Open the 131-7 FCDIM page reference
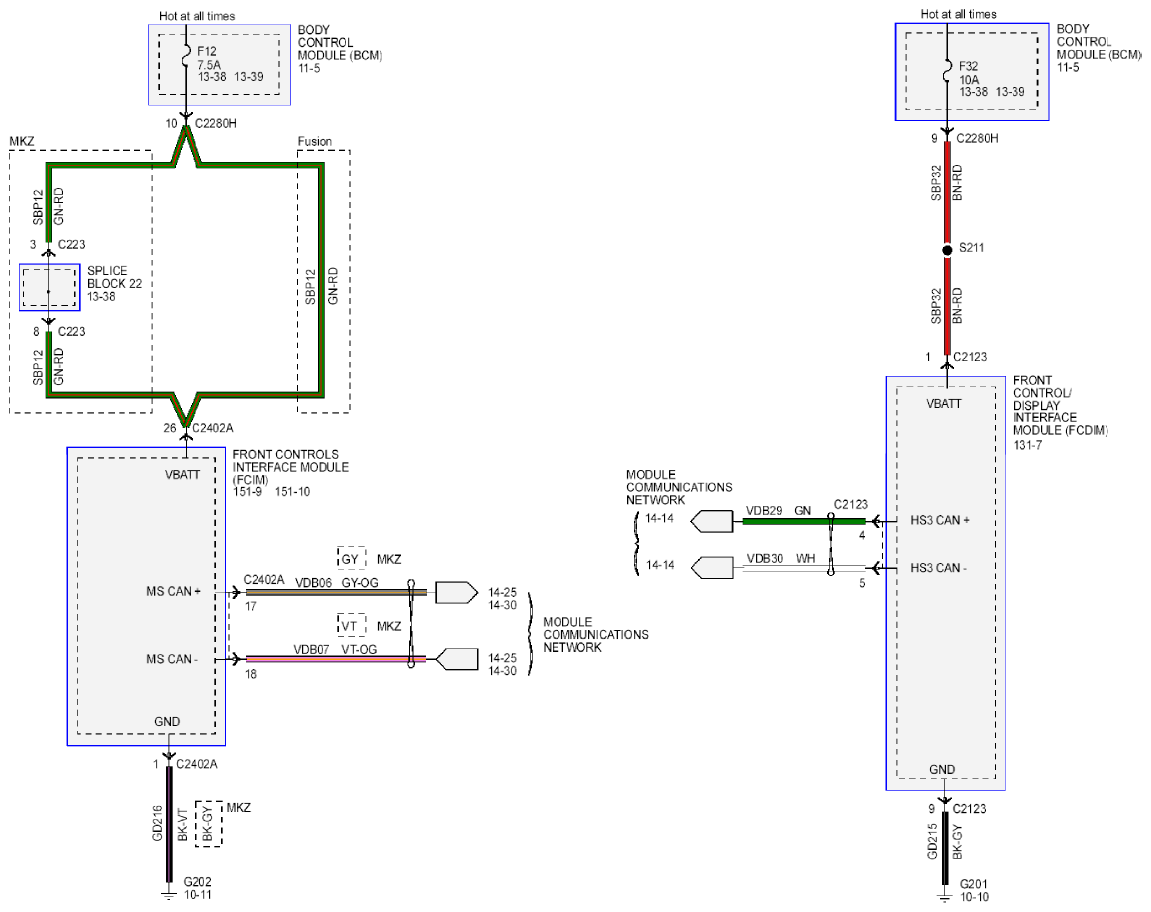The height and width of the screenshot is (912, 1151). [1028, 445]
